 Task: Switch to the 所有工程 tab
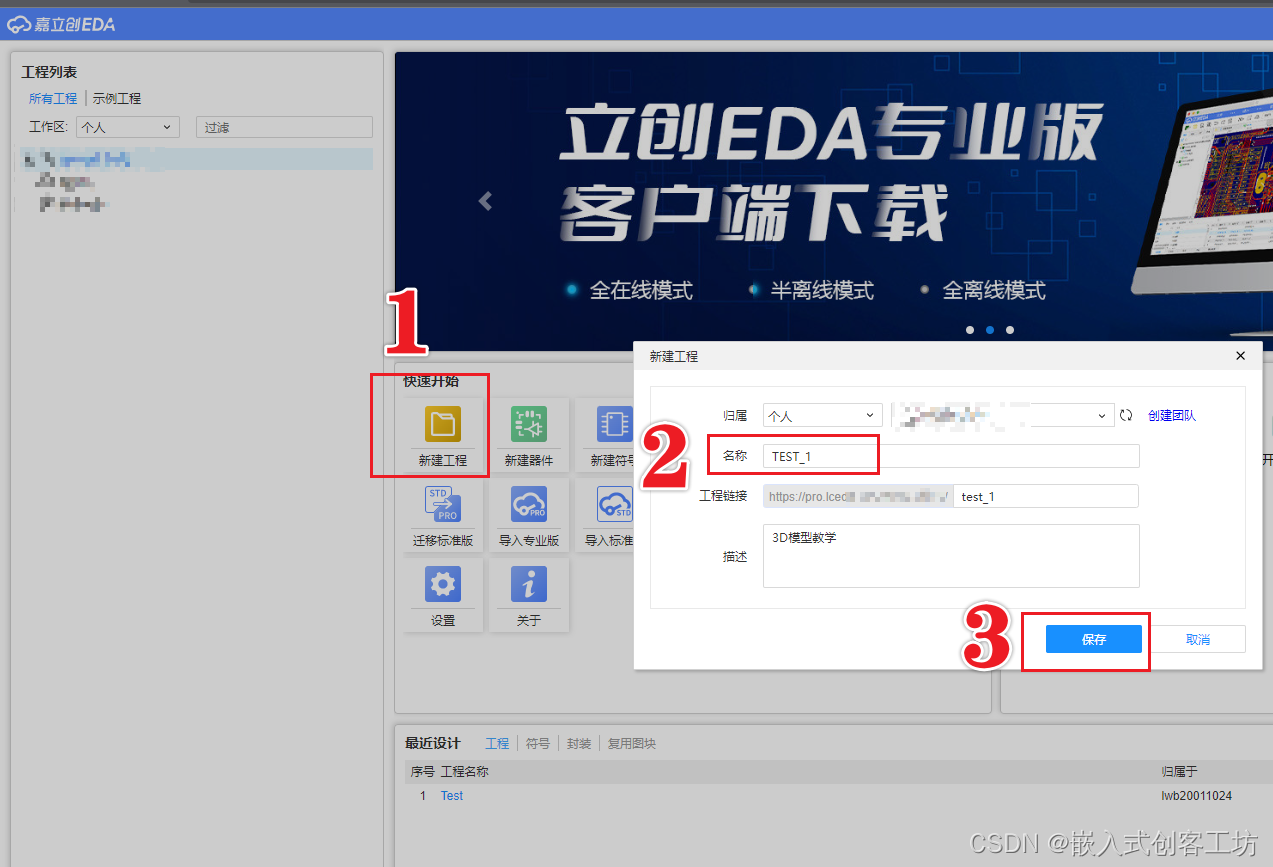53,99
